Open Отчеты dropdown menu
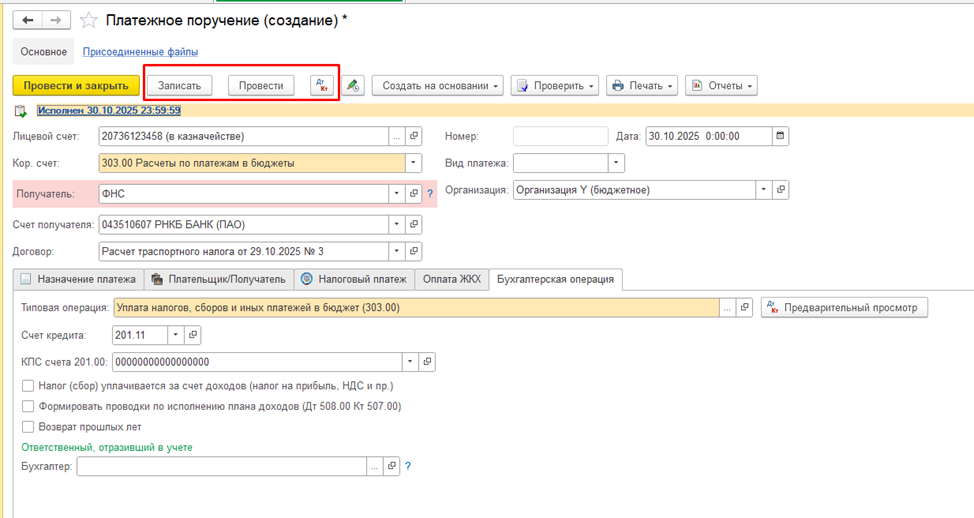 tap(721, 86)
